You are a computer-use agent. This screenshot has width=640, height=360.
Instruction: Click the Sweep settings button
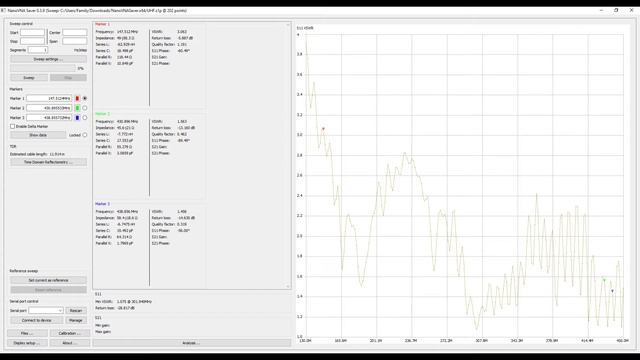point(48,59)
